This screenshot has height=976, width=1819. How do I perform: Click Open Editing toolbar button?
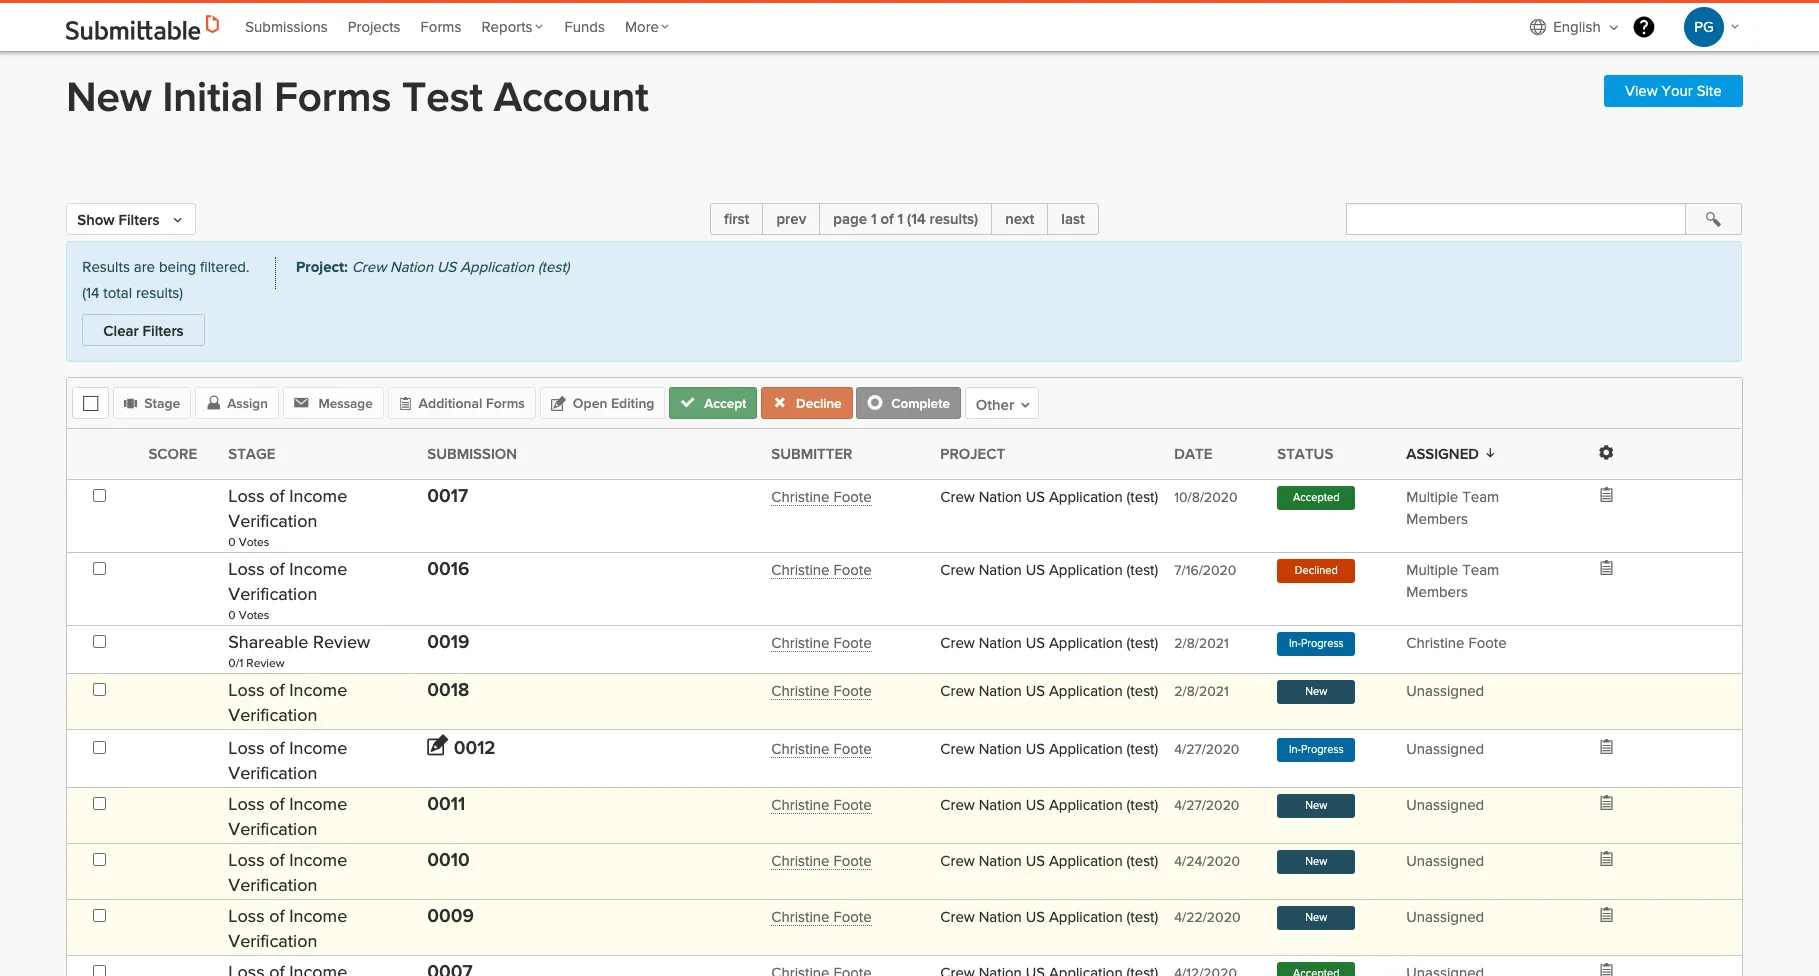point(602,403)
